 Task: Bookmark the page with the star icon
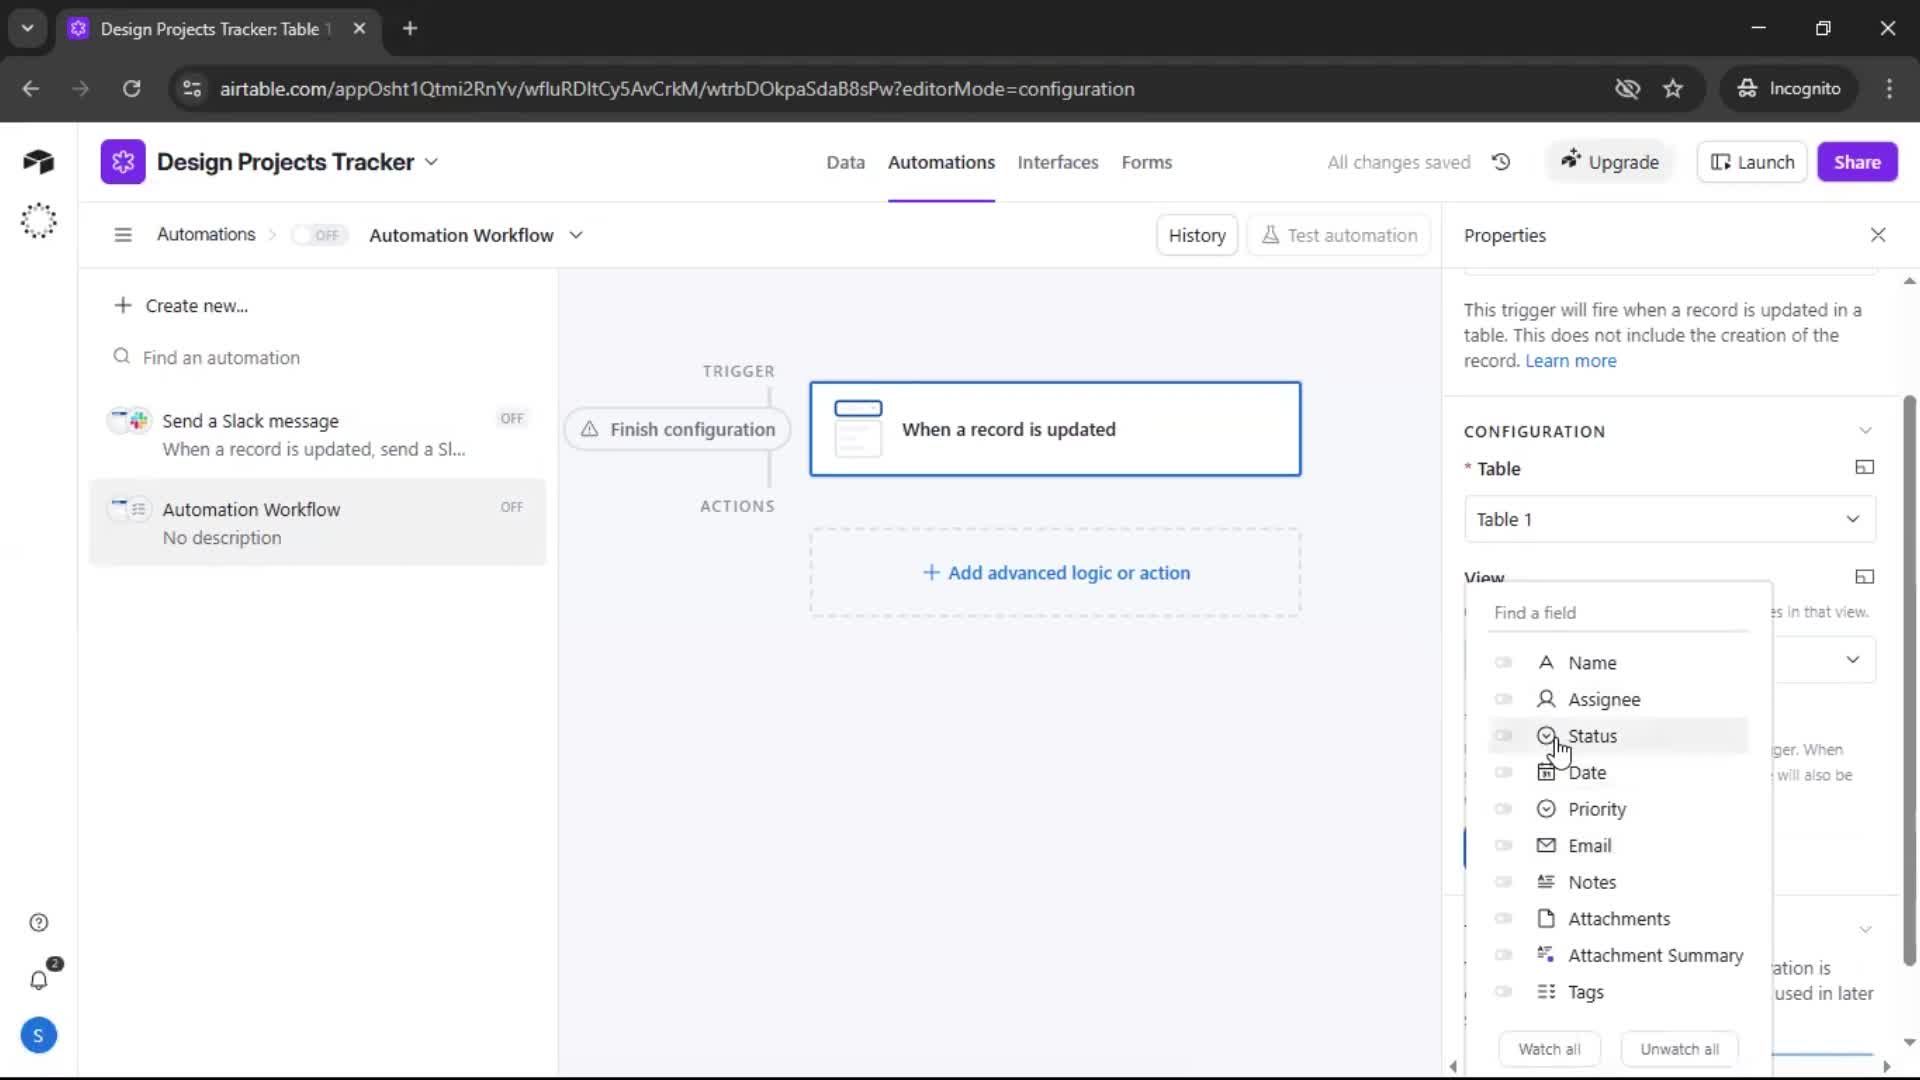click(1673, 89)
